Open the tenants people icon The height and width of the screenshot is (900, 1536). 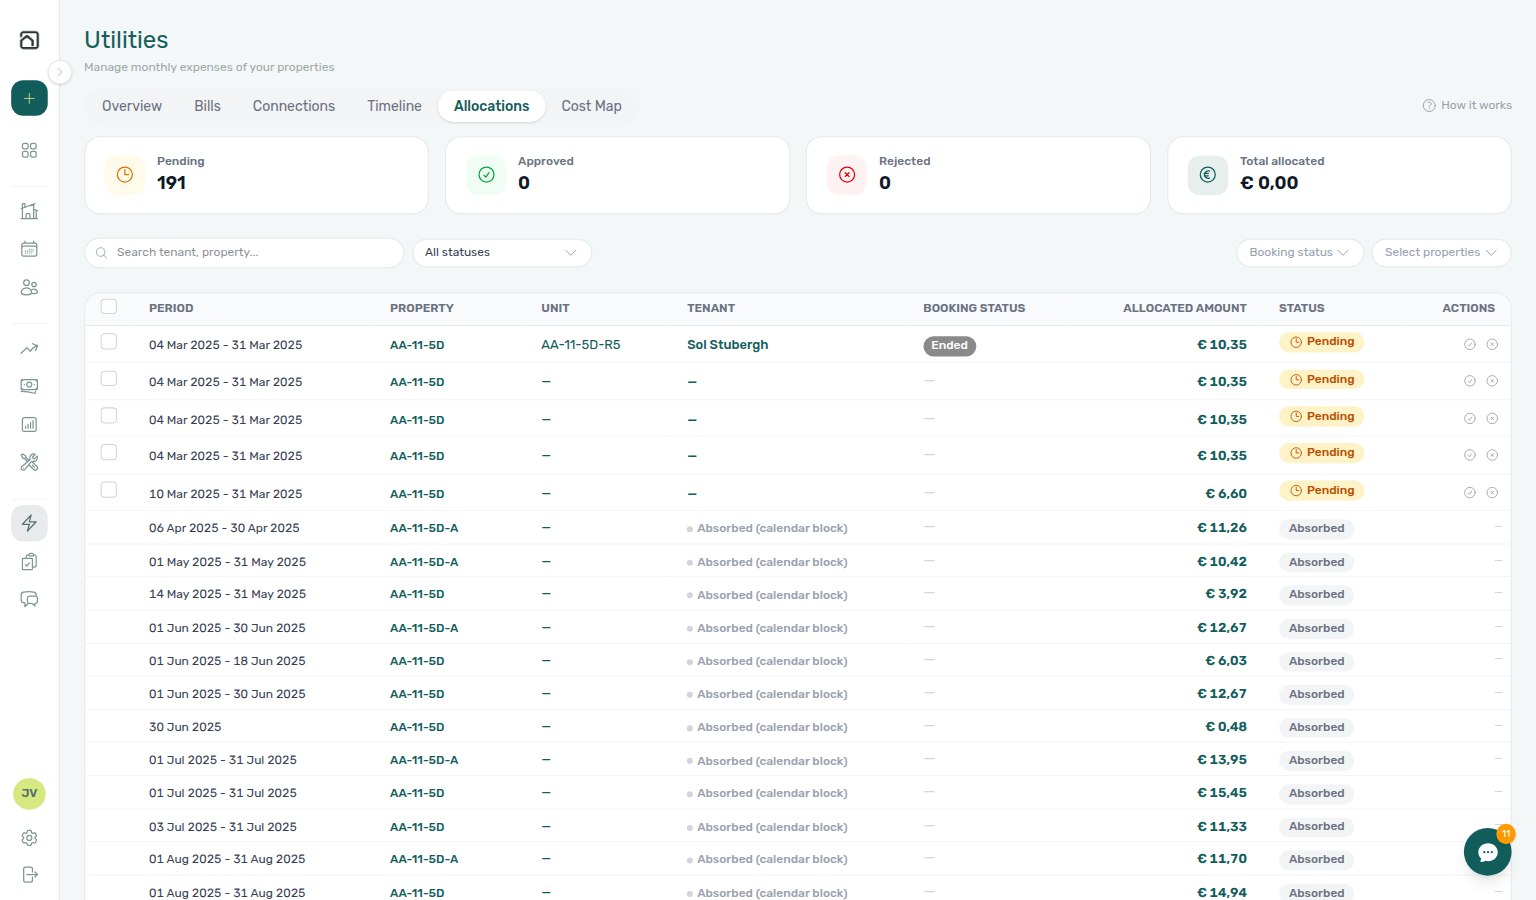(x=29, y=287)
